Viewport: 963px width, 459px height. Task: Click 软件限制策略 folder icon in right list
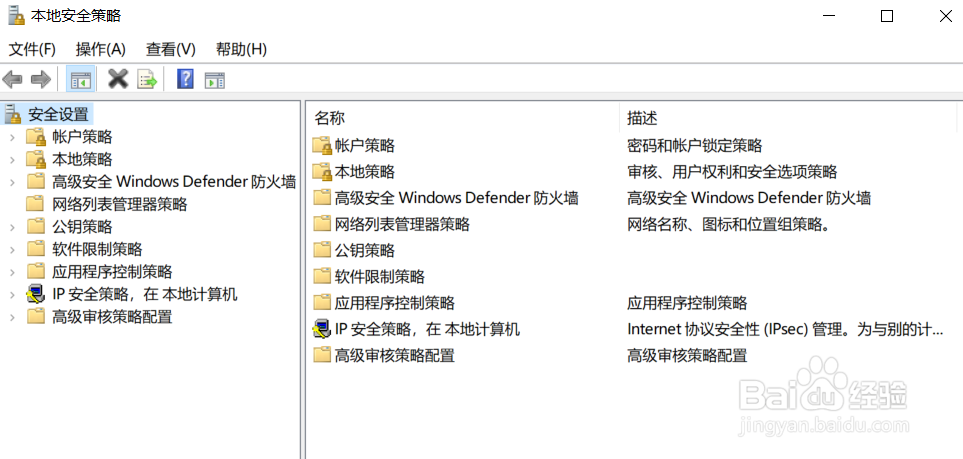[x=322, y=277]
